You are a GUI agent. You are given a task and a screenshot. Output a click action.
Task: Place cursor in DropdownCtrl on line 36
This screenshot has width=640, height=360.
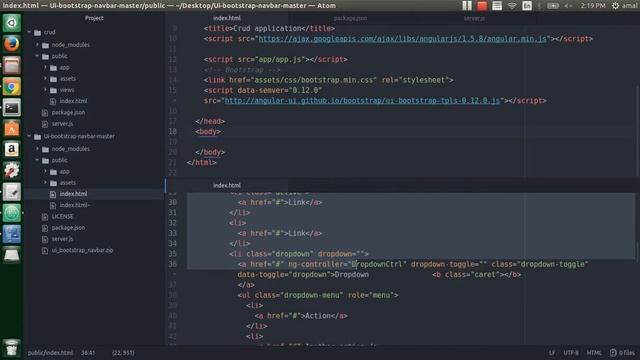pos(376,264)
